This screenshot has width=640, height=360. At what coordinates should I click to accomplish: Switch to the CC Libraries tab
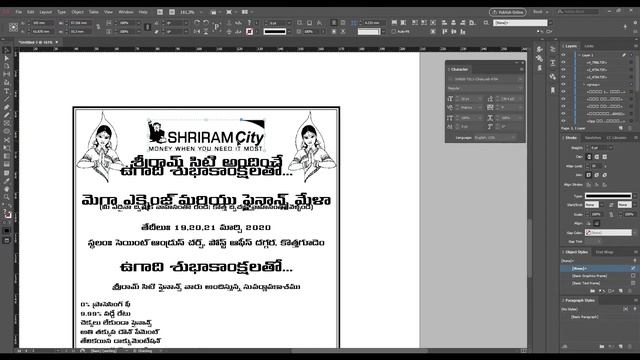pyautogui.click(x=617, y=138)
